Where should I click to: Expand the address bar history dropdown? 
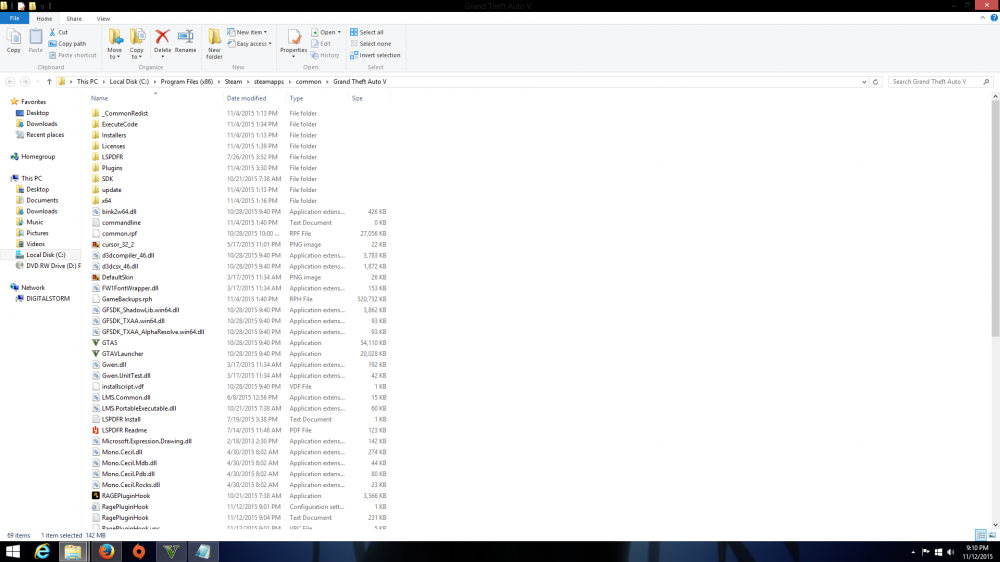[864, 82]
